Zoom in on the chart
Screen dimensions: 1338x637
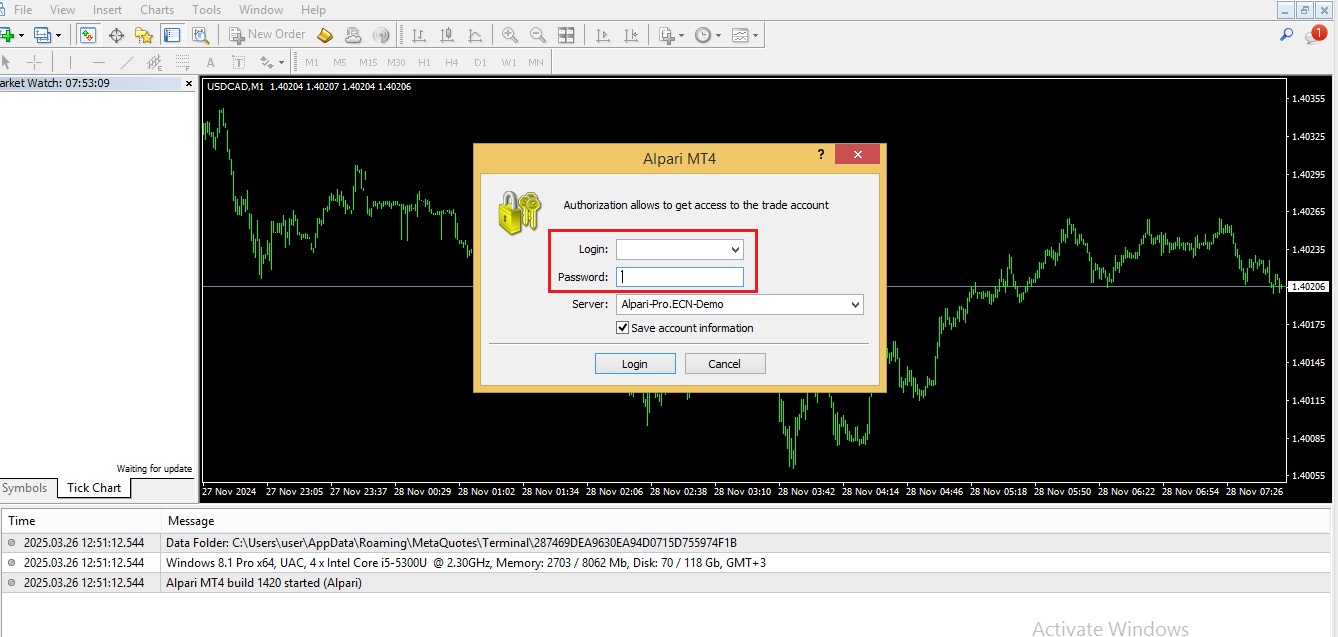tap(510, 35)
